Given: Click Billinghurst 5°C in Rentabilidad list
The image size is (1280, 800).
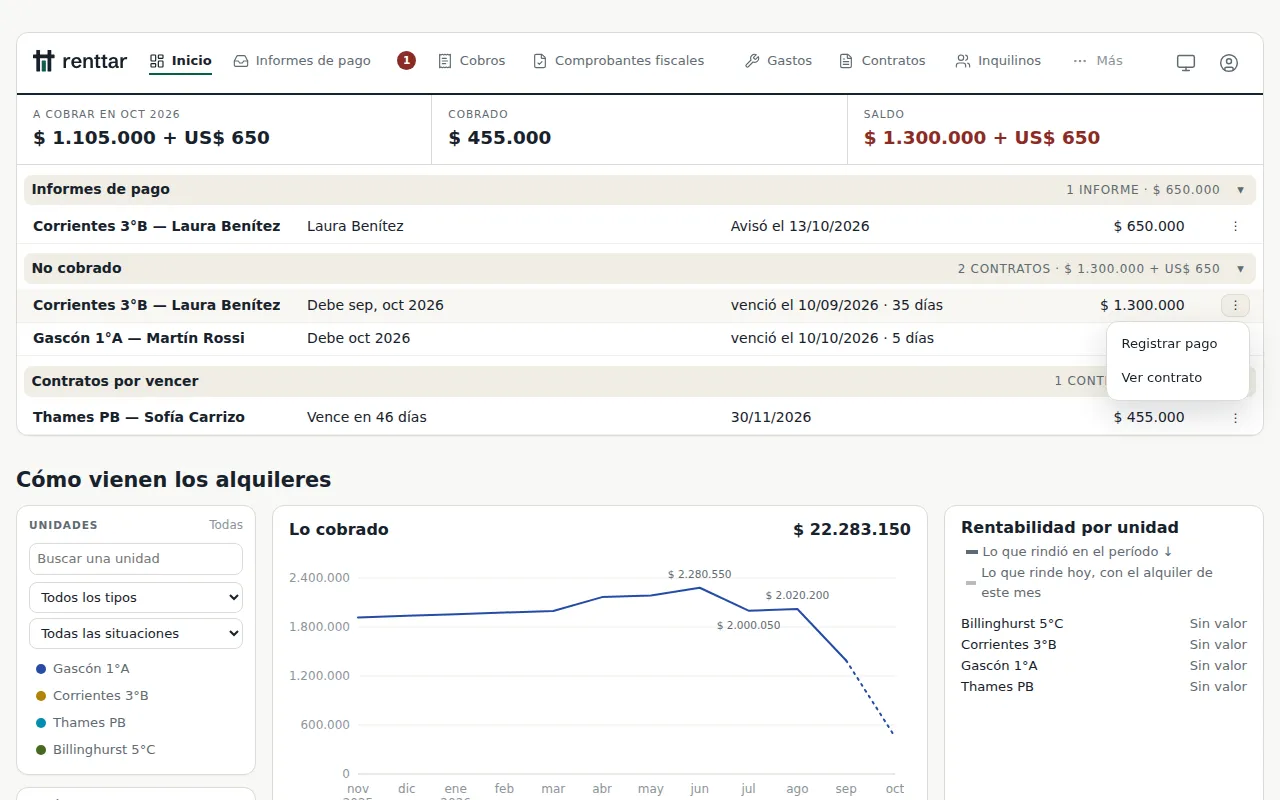Looking at the screenshot, I should (1012, 623).
